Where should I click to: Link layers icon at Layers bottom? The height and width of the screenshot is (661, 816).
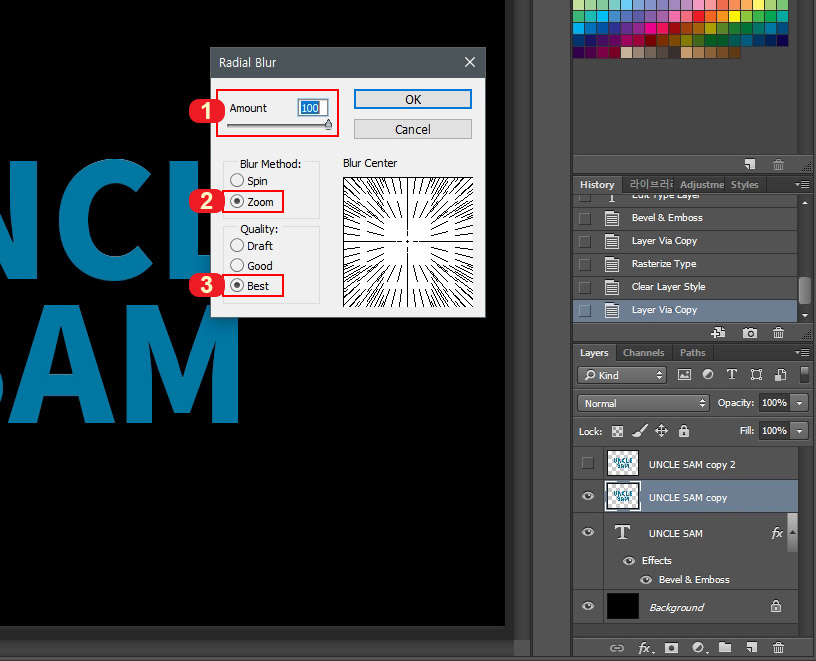[x=617, y=648]
